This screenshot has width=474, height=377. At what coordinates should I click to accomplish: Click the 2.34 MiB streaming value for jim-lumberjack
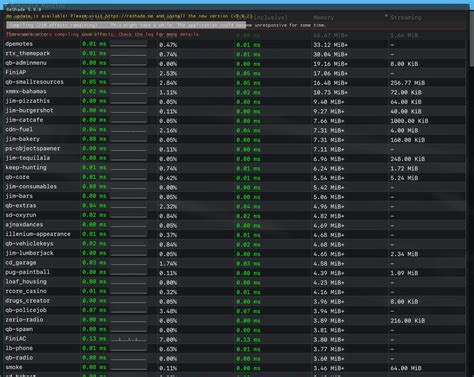click(x=404, y=254)
